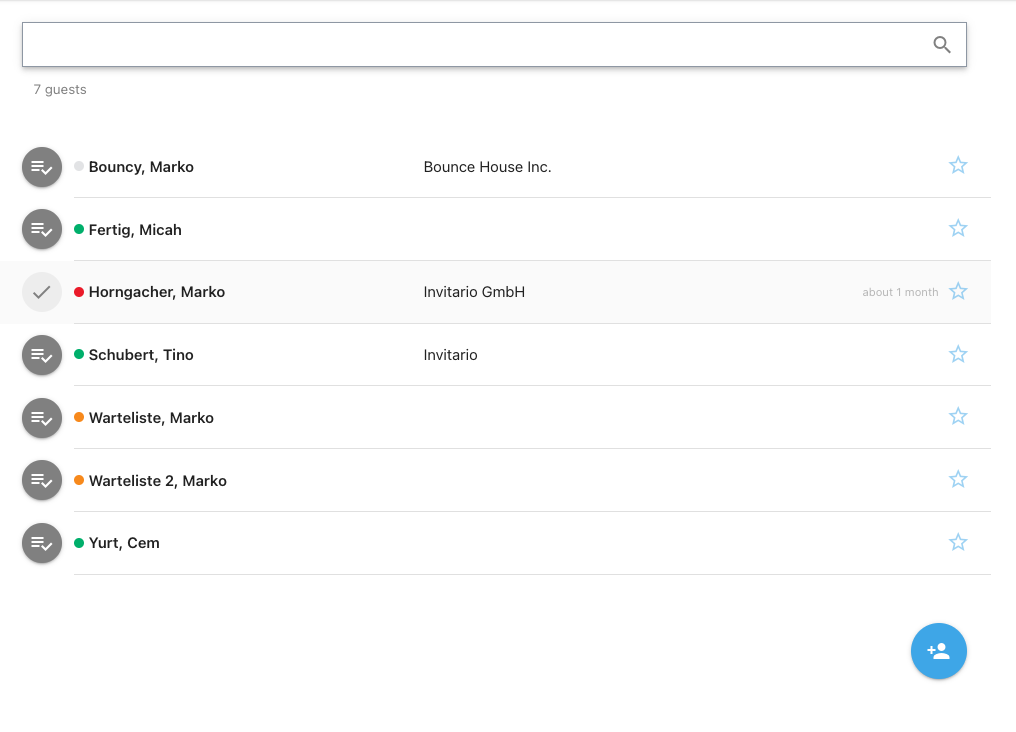Screen dimensions: 1016x732
Task: Click checklist avatar icon for Bouncy, Marko
Action: (x=42, y=167)
